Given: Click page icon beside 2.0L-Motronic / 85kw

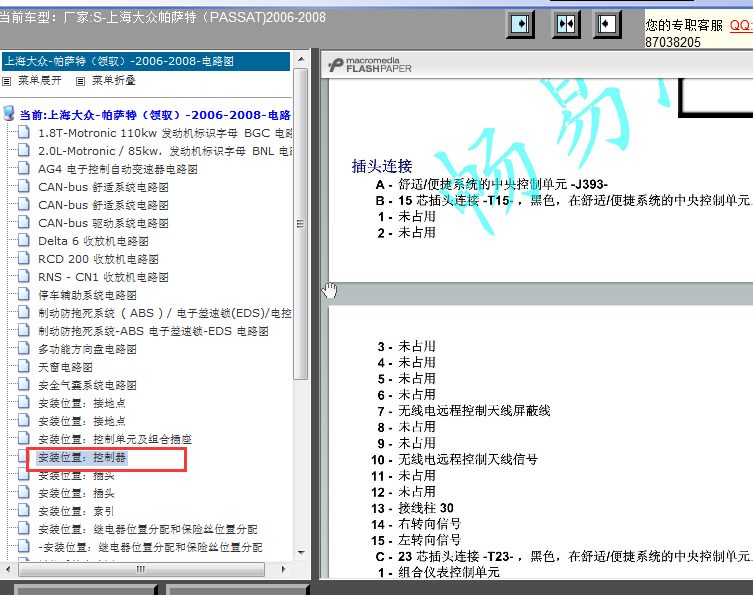Looking at the screenshot, I should pyautogui.click(x=24, y=150).
